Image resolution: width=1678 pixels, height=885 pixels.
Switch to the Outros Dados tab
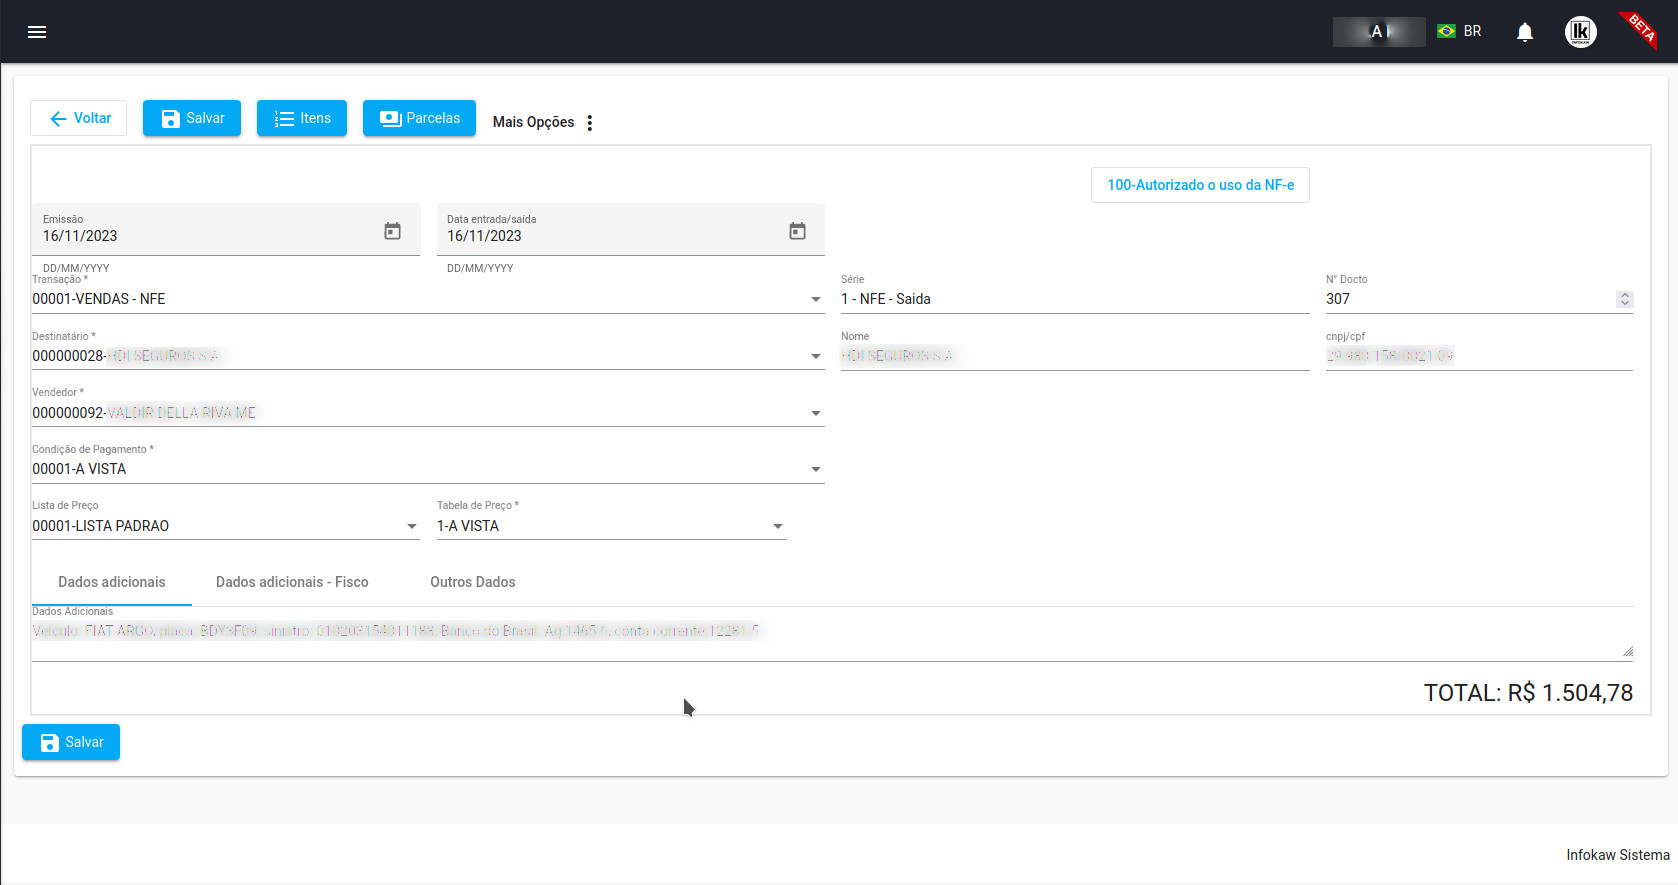[473, 582]
